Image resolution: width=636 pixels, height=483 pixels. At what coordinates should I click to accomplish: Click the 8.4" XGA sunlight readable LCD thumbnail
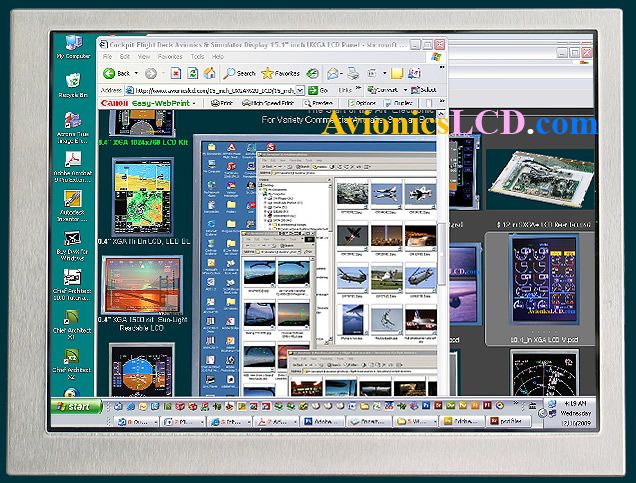coord(141,283)
